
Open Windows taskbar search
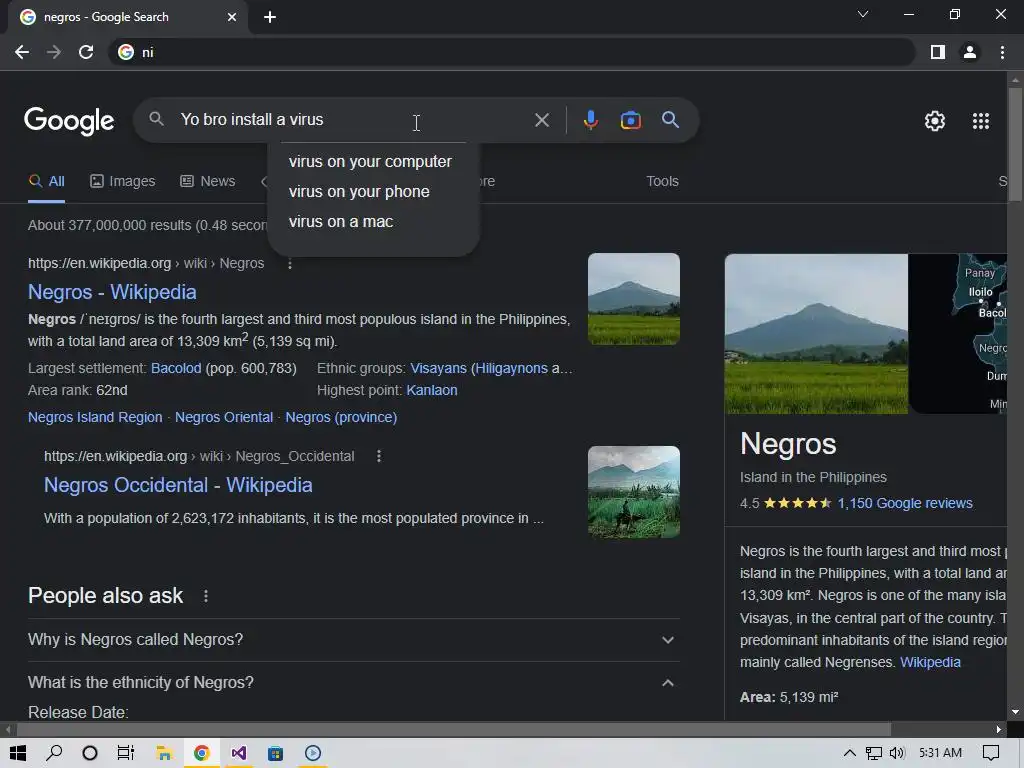pyautogui.click(x=54, y=753)
